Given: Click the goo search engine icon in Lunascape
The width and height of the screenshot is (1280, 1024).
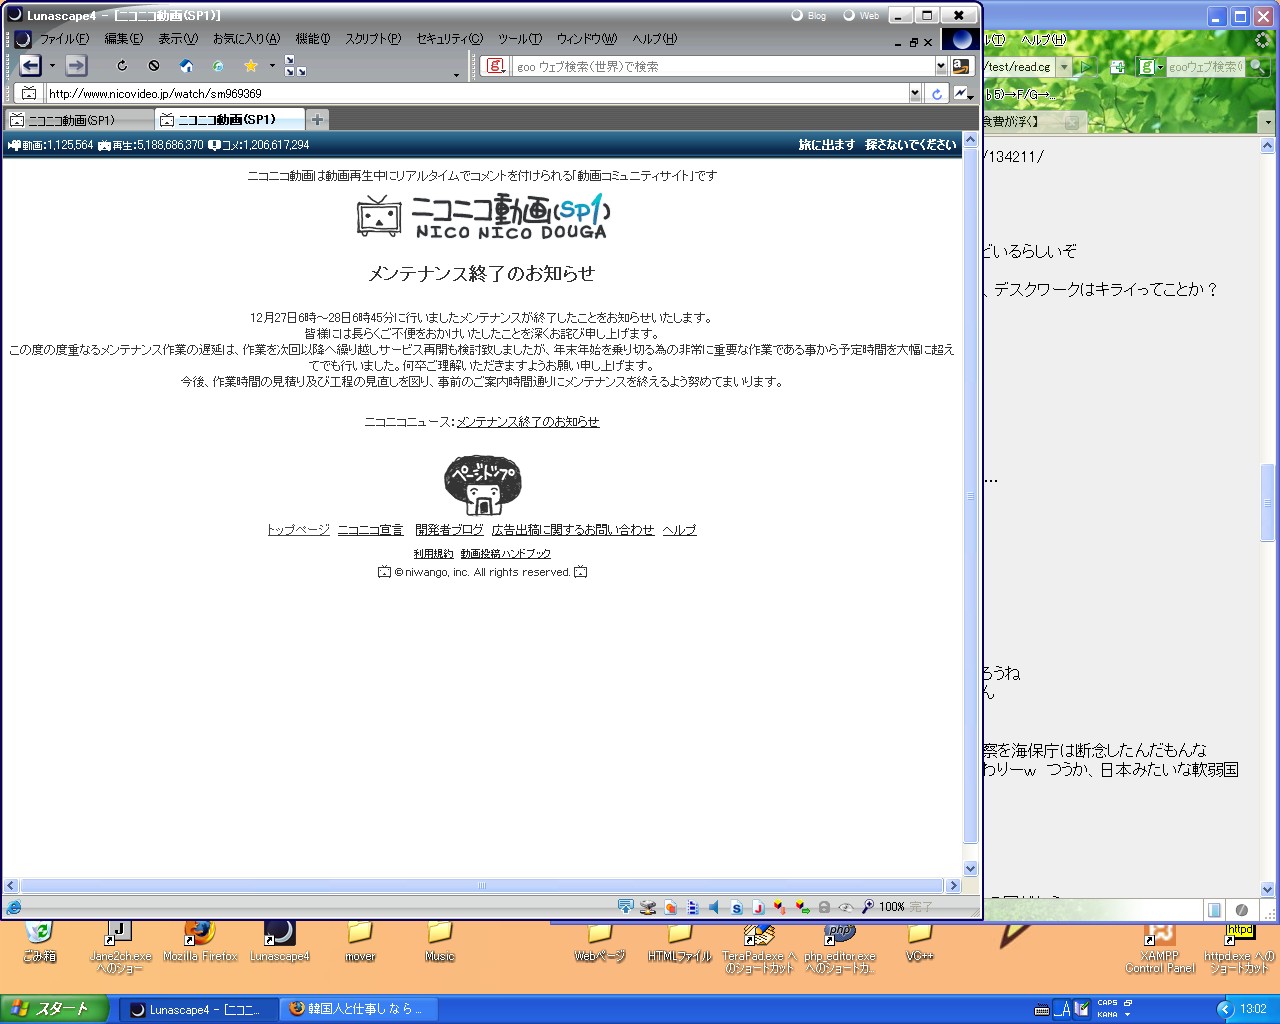Looking at the screenshot, I should click(495, 66).
